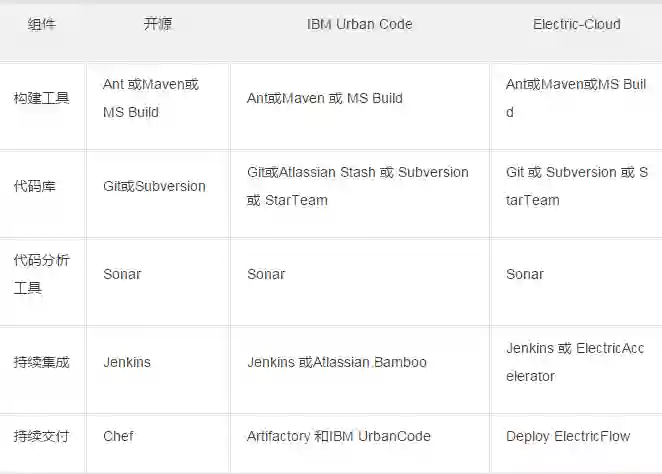Click the 构建工具 row label
The height and width of the screenshot is (474, 662).
click(42, 98)
